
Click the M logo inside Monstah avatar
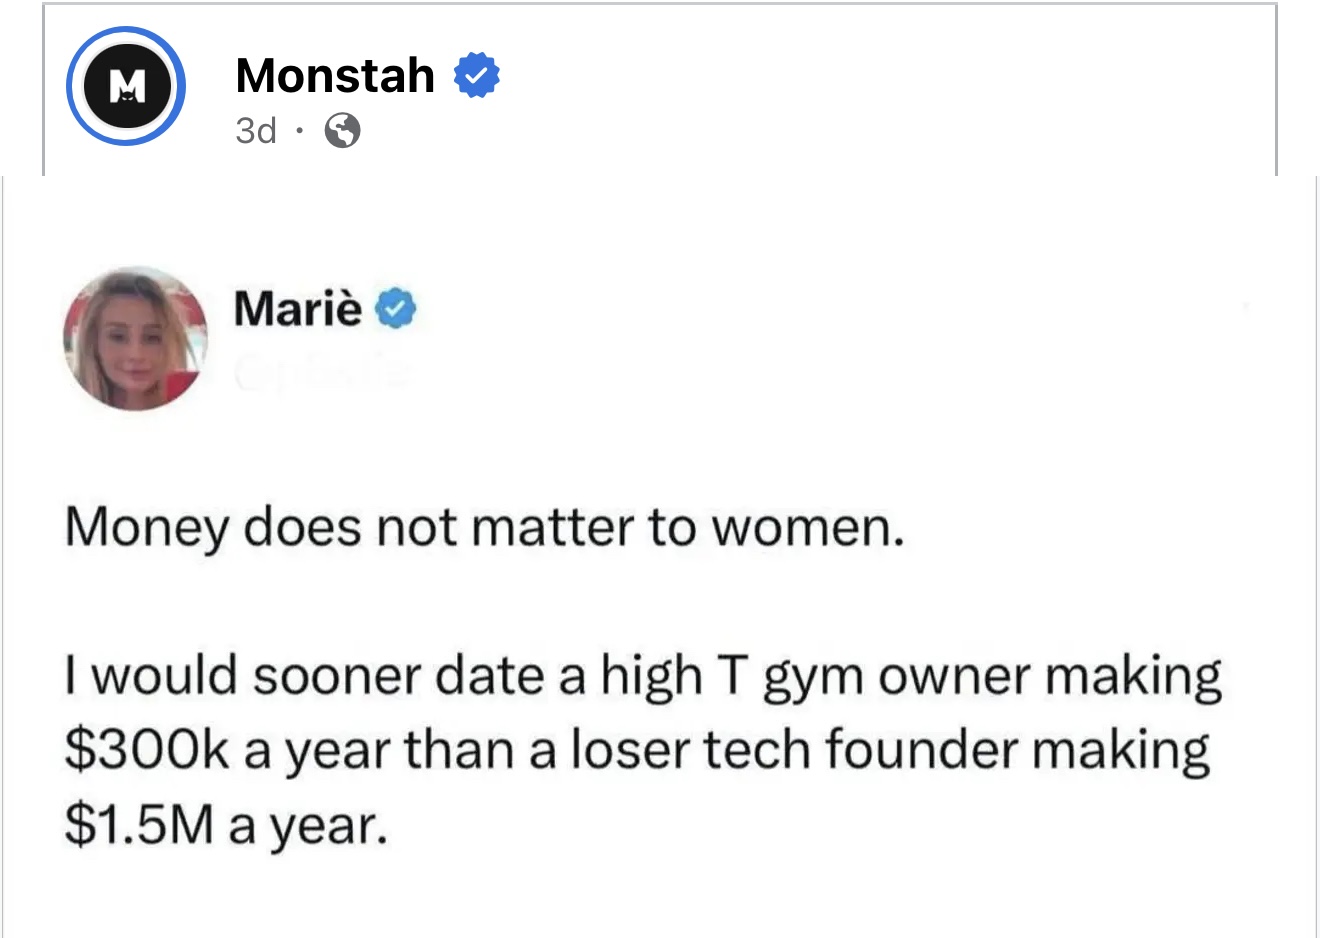pyautogui.click(x=126, y=87)
